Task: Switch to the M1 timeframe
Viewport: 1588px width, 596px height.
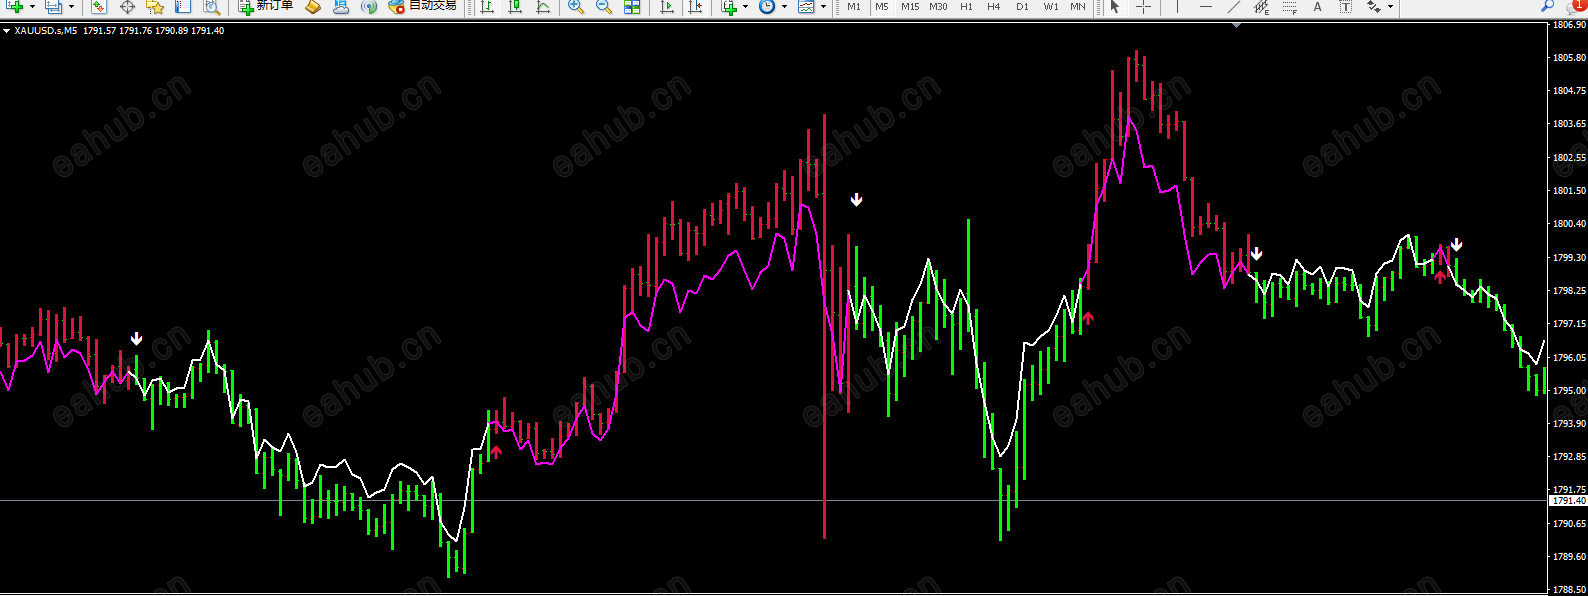Action: [x=854, y=6]
